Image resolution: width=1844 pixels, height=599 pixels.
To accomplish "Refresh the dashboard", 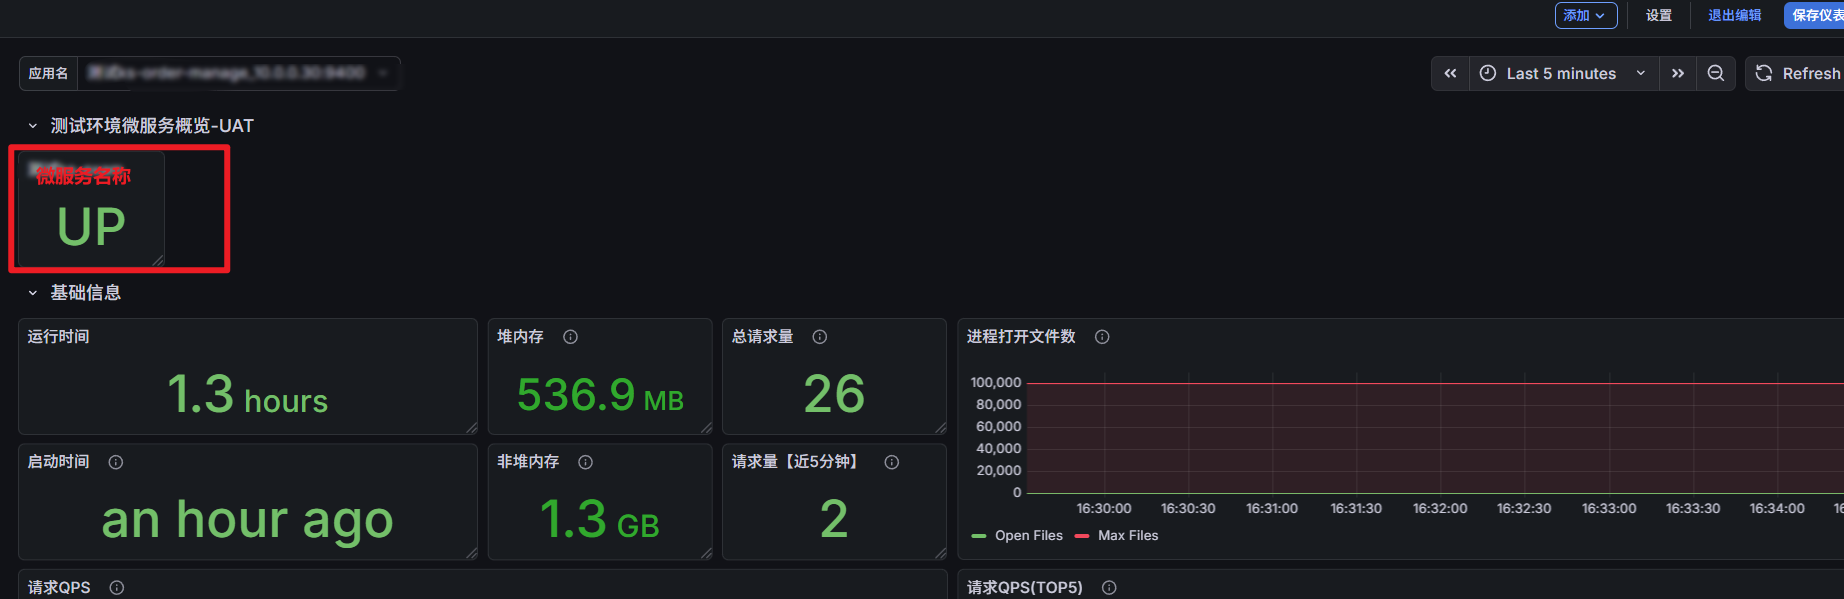I will pyautogui.click(x=1797, y=73).
